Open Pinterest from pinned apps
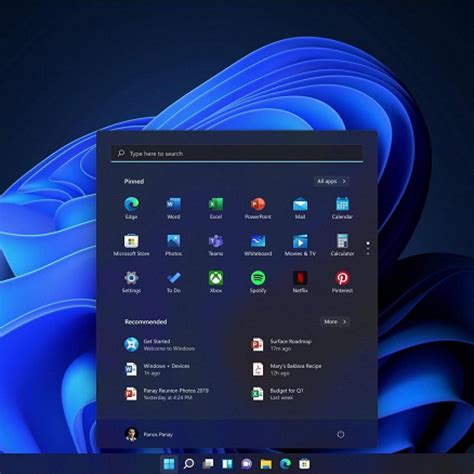474x474 pixels. click(342, 282)
